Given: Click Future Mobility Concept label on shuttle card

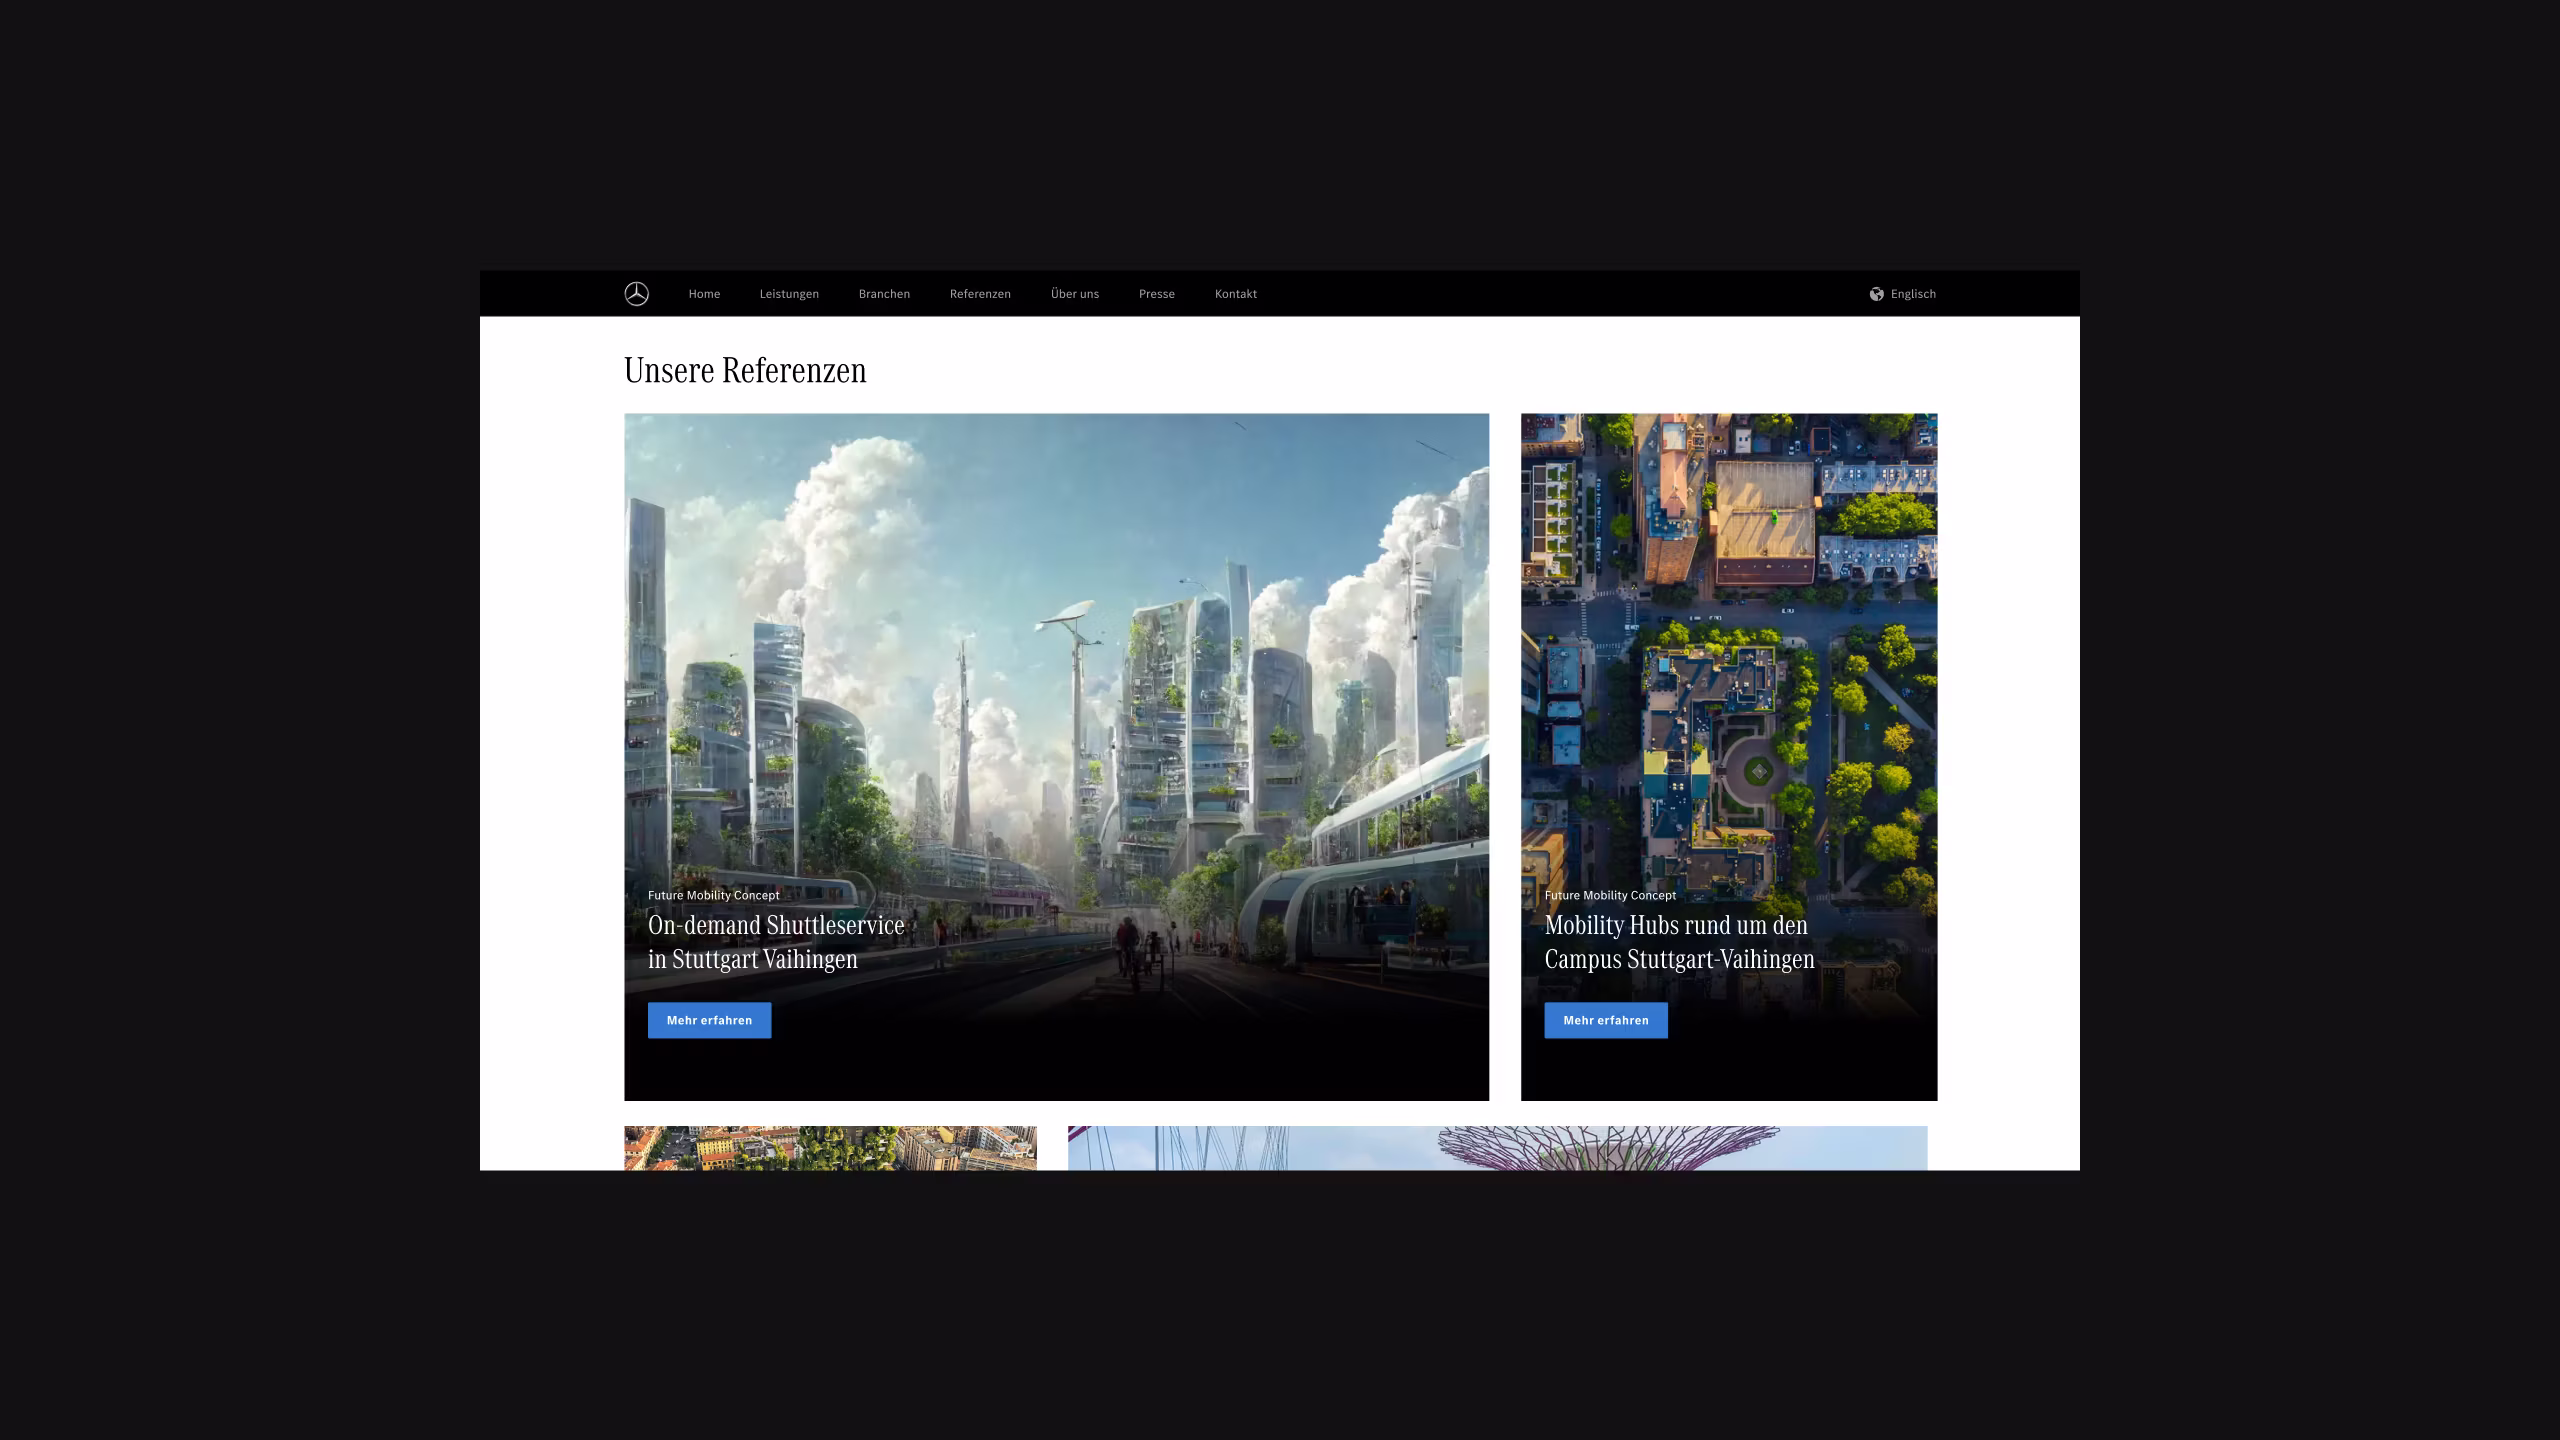Looking at the screenshot, I should pos(713,895).
